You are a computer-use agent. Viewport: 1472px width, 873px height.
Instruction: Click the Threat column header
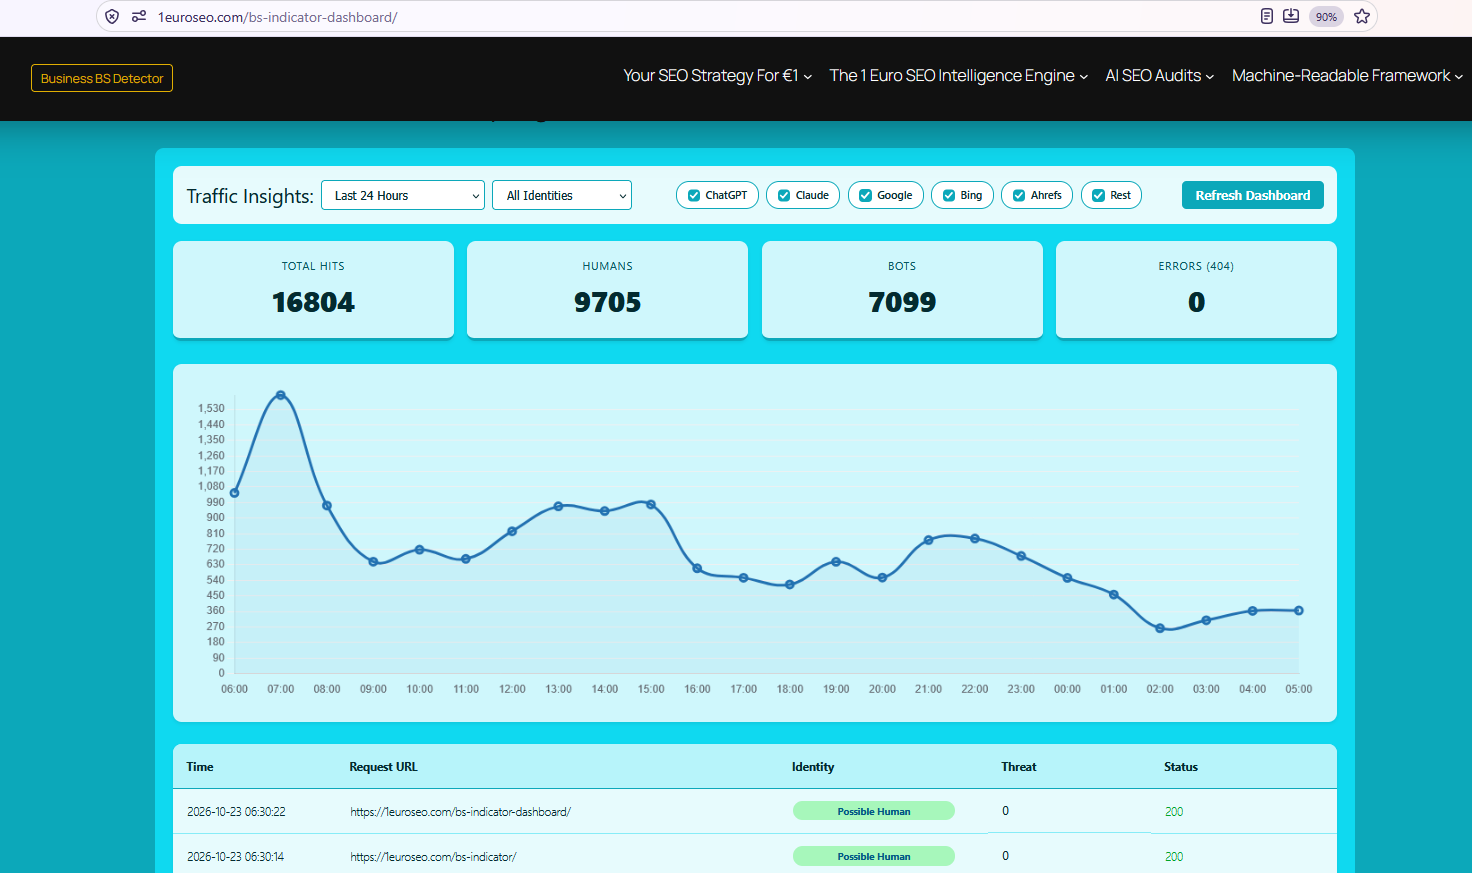pos(1019,767)
